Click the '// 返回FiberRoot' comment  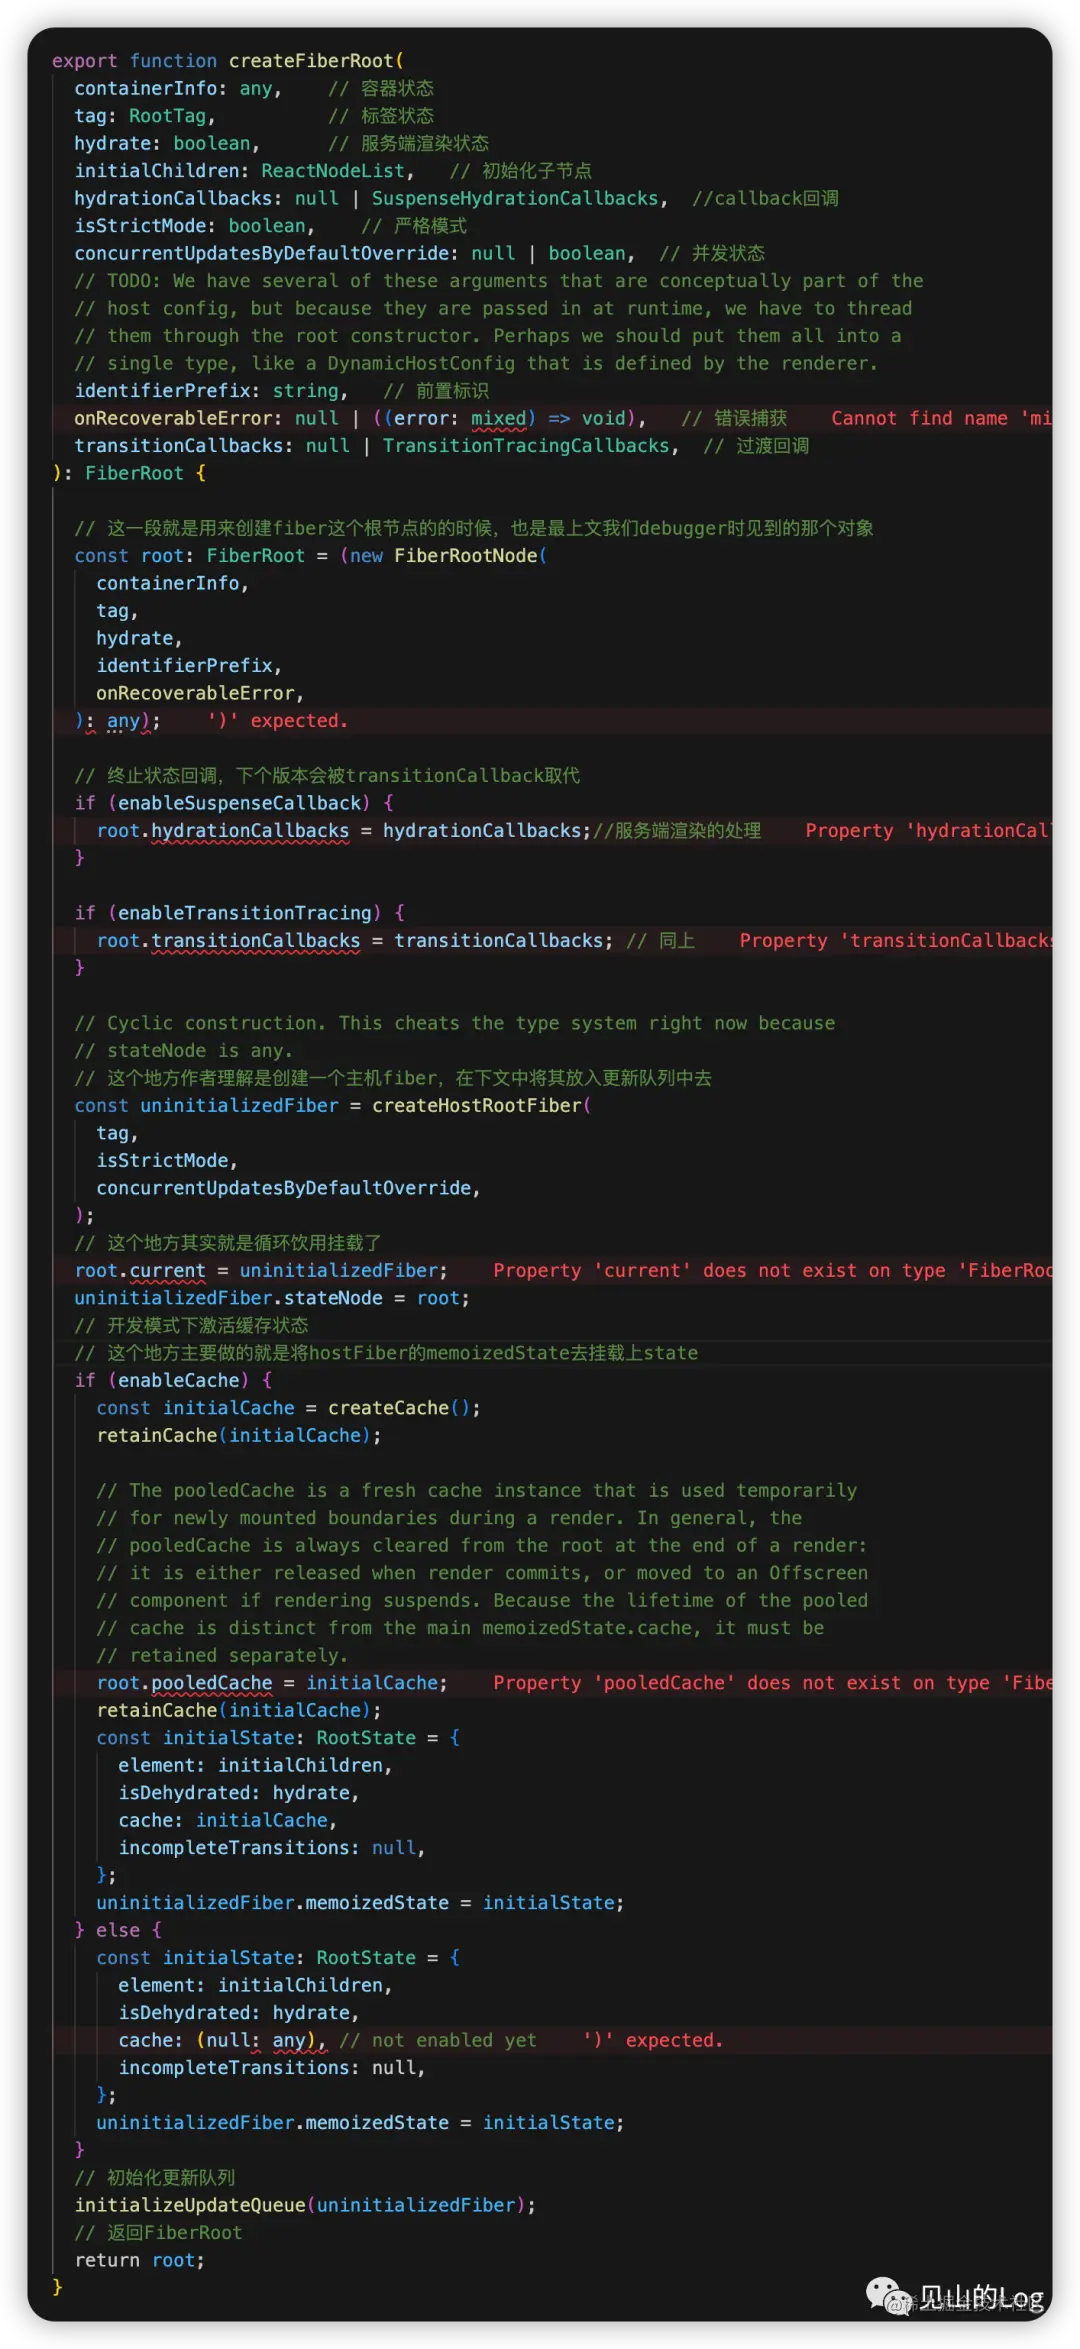(158, 2233)
